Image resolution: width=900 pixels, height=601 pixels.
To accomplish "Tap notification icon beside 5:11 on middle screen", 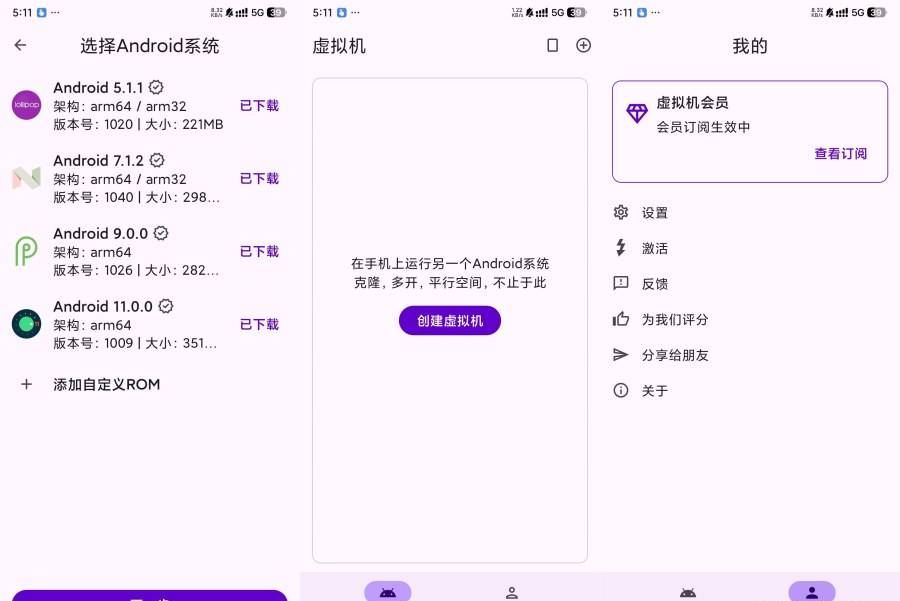I will [x=342, y=12].
